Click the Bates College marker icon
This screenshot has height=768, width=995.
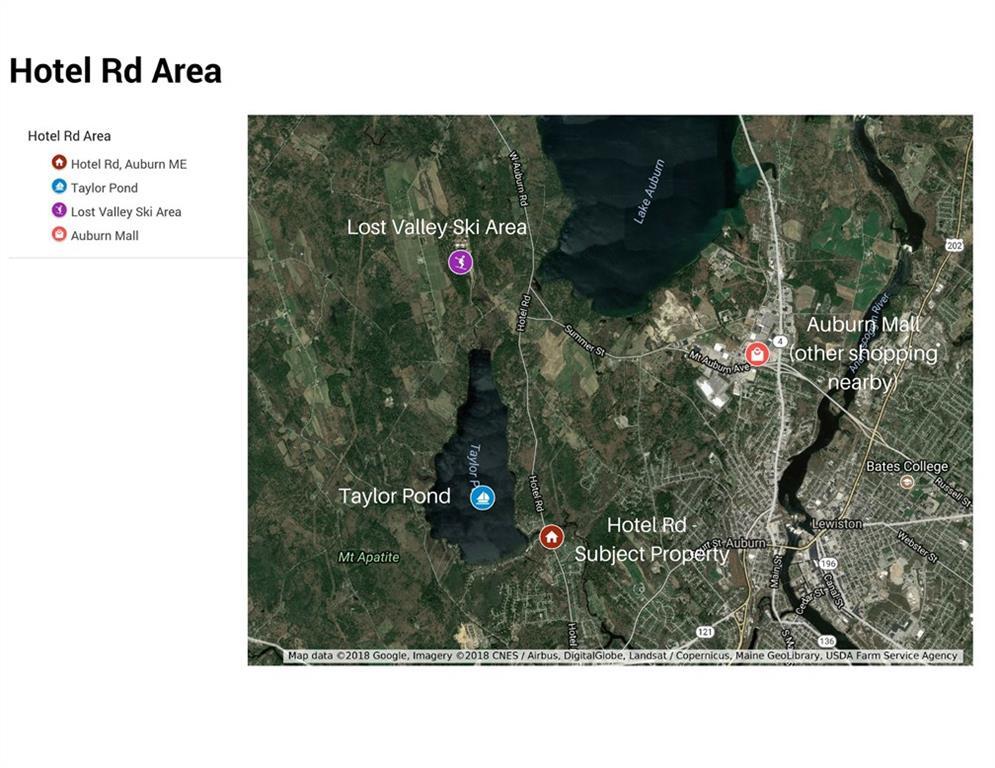[907, 482]
